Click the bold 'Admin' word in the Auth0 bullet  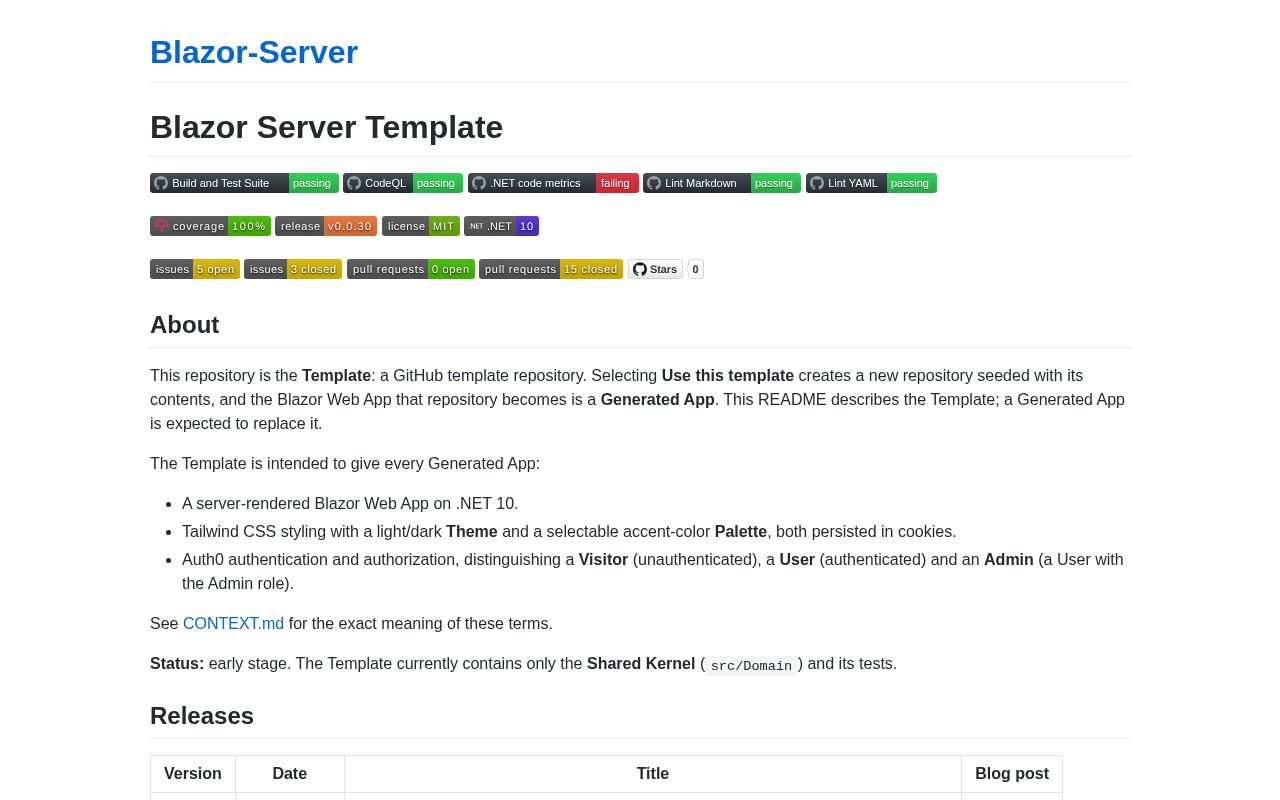(x=1009, y=560)
